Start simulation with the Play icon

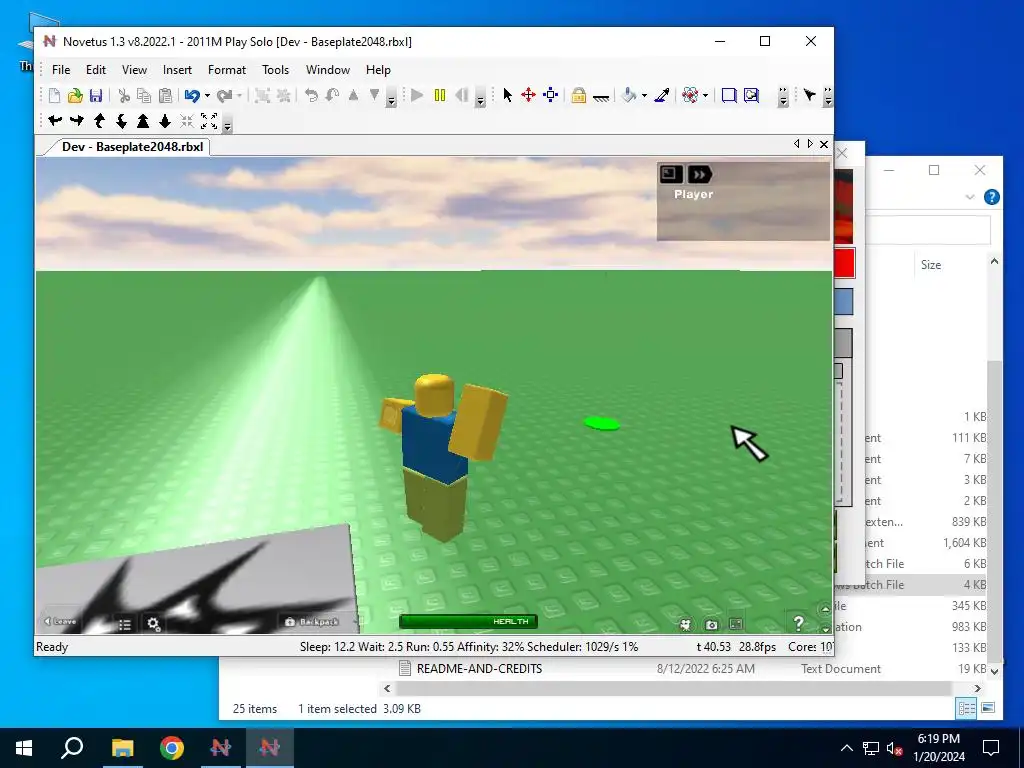tap(417, 95)
